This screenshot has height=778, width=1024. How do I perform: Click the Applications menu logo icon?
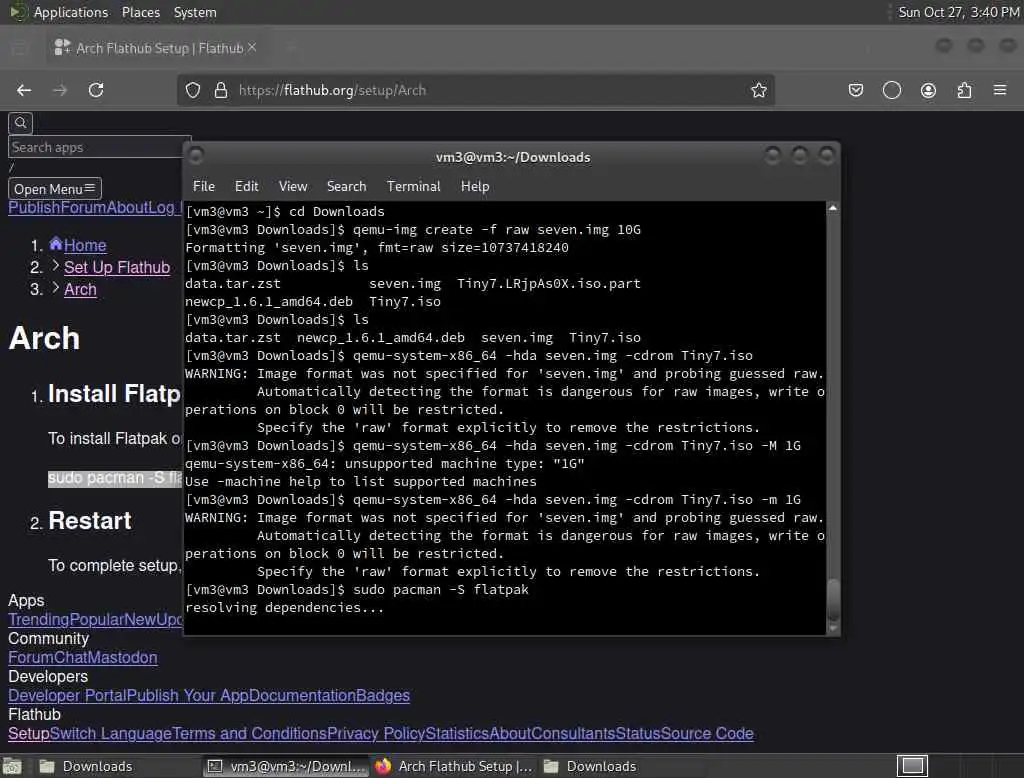[18, 12]
